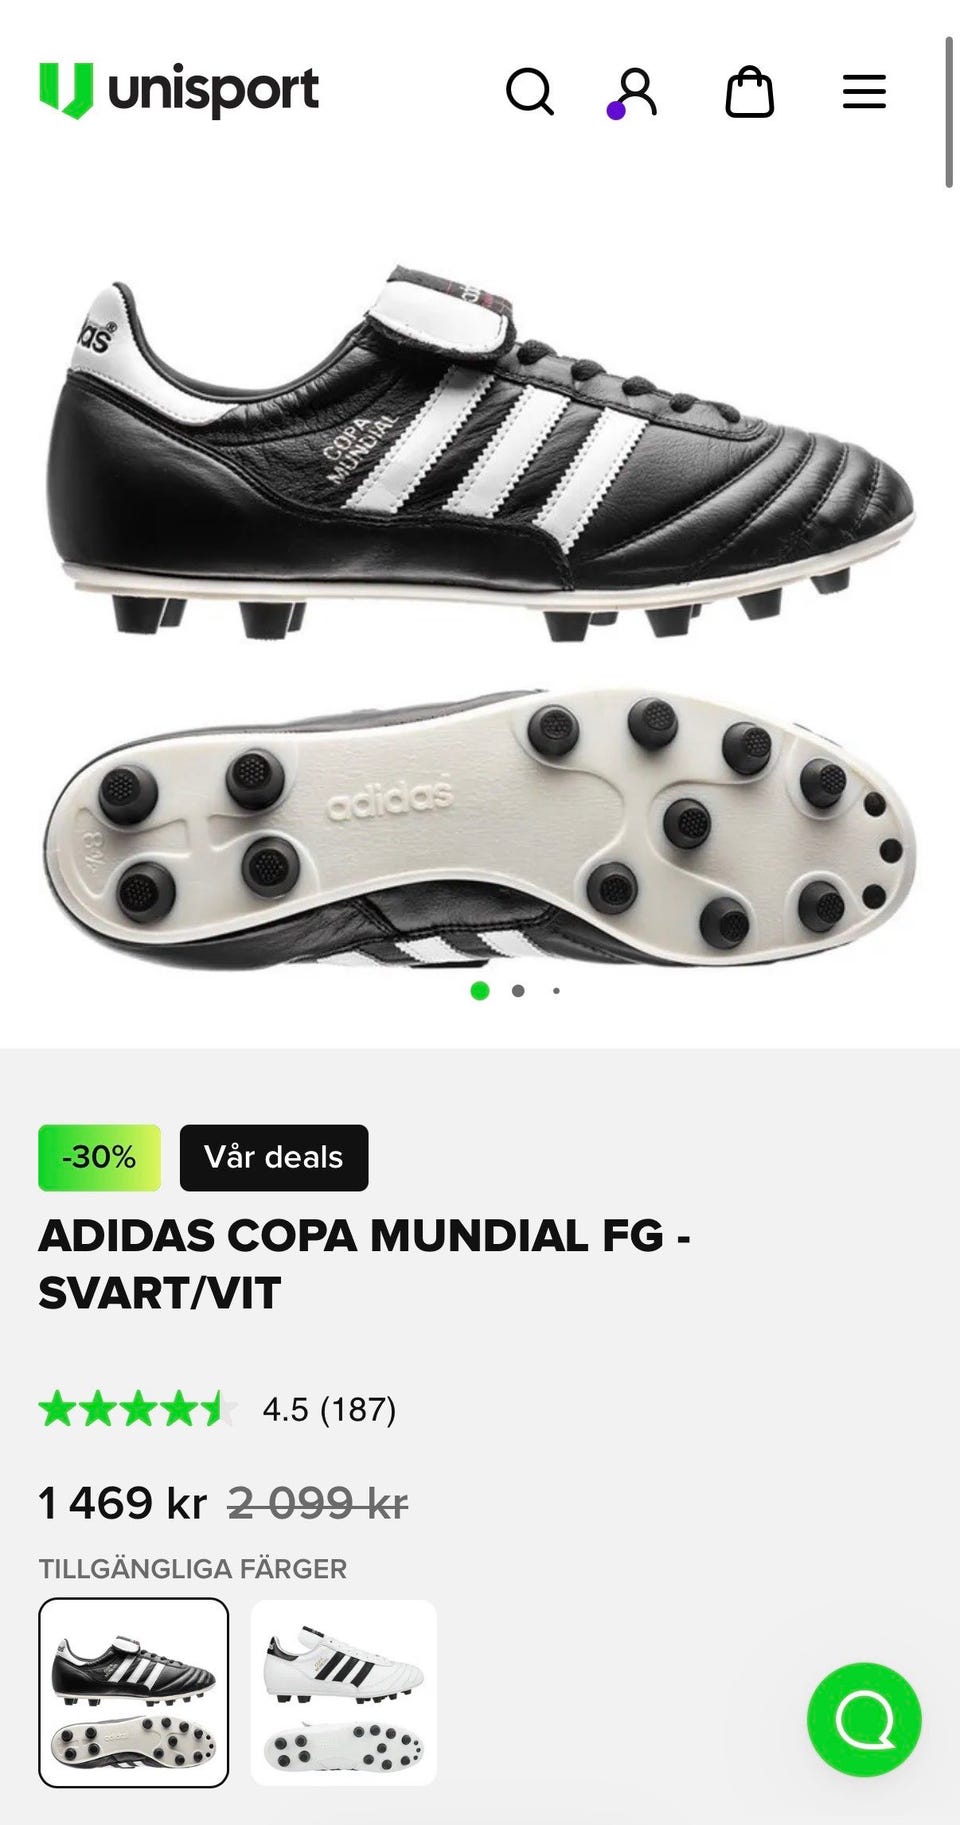Viewport: 960px width, 1825px height.
Task: Open the 4.5 (187) reviews link
Action: pyautogui.click(x=329, y=1409)
